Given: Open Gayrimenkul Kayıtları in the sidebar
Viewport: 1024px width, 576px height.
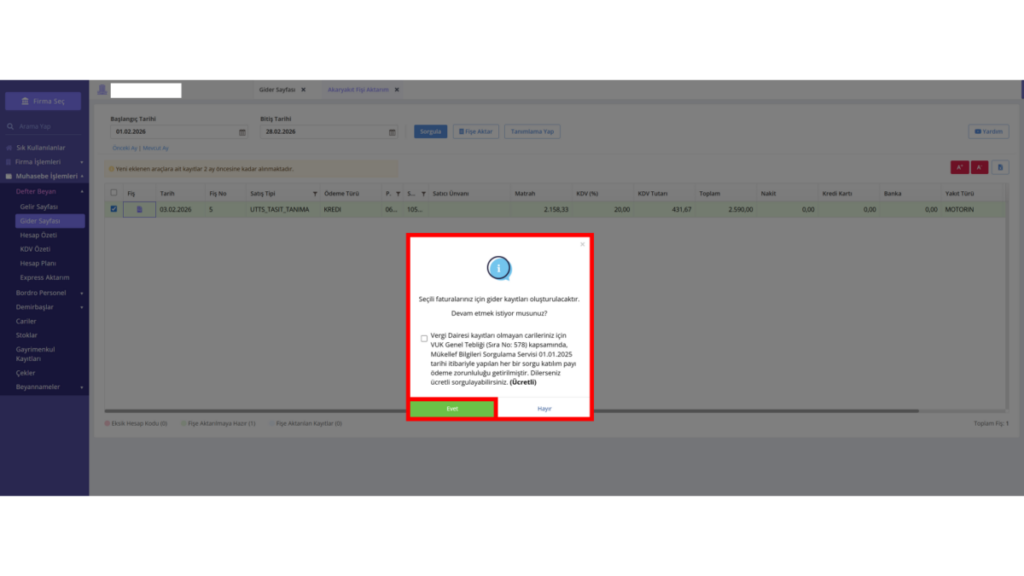Looking at the screenshot, I should point(36,354).
